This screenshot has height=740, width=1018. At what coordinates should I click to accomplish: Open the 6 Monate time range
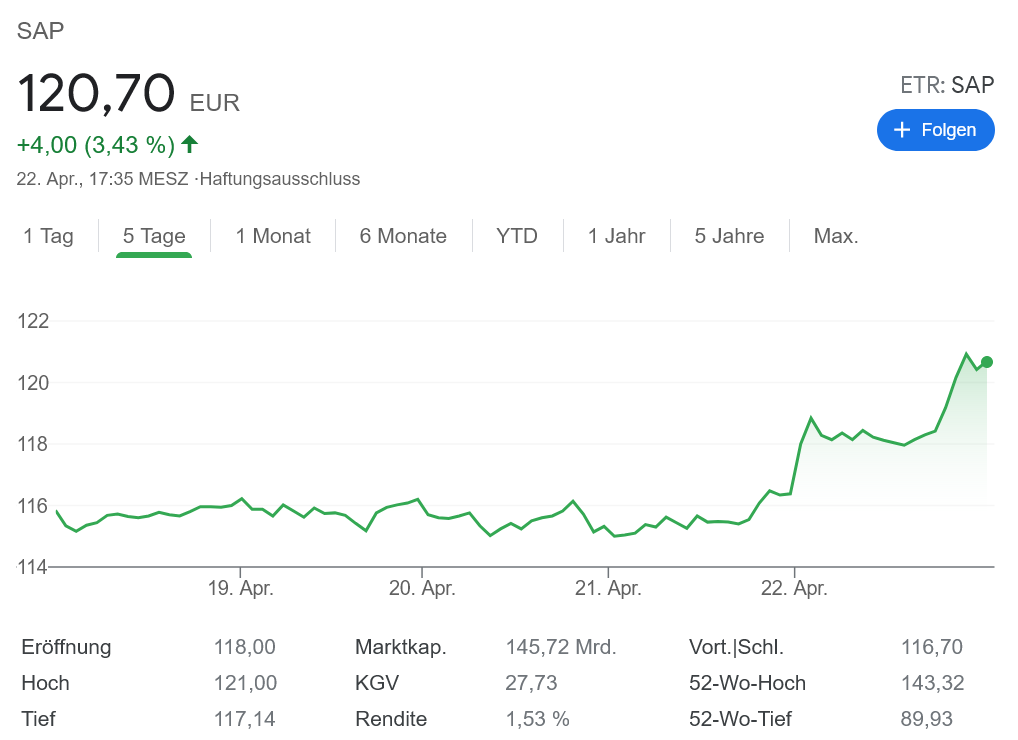click(403, 236)
